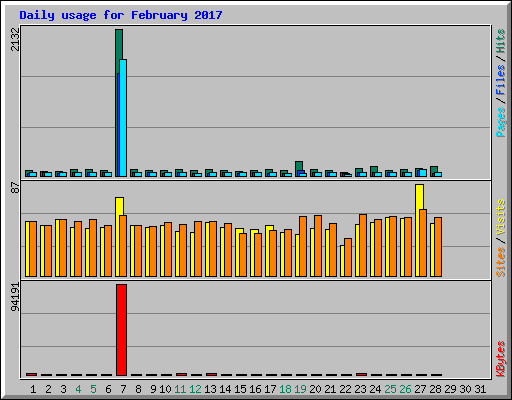Click the small red KBytes bar for day 23
Viewport: 512px width, 400px height.
click(361, 374)
